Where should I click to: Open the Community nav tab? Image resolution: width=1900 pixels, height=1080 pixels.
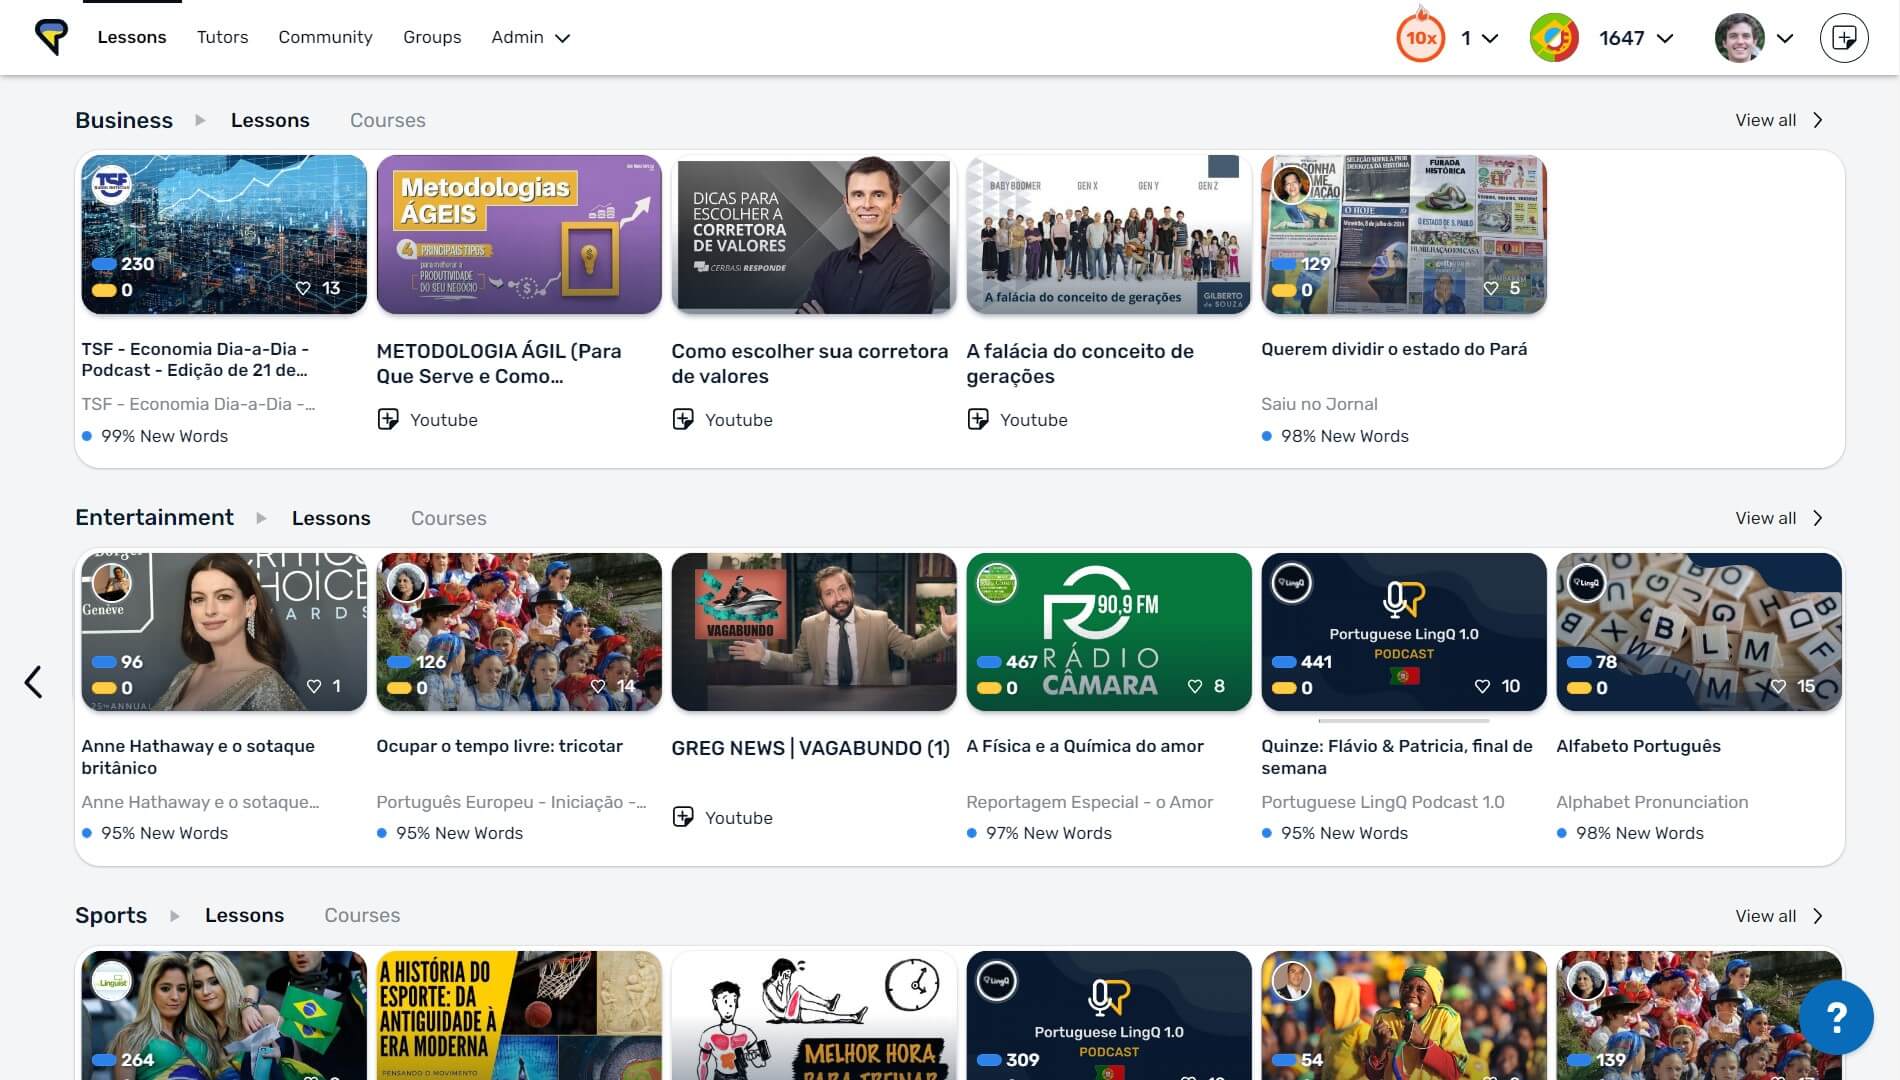(x=325, y=37)
